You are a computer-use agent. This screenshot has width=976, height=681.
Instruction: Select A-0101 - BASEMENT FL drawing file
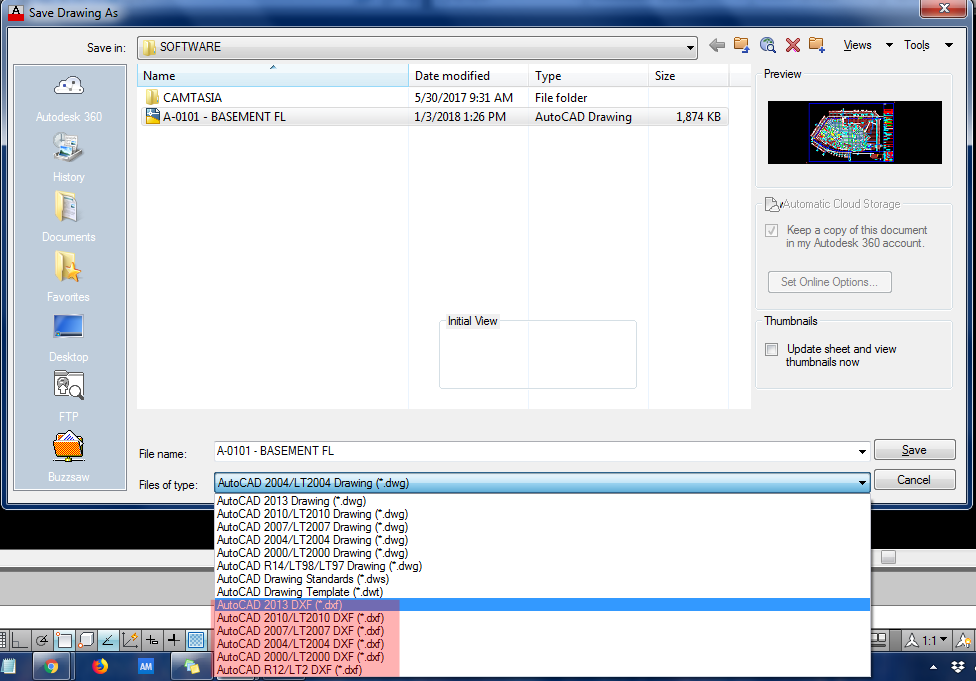click(x=433, y=117)
